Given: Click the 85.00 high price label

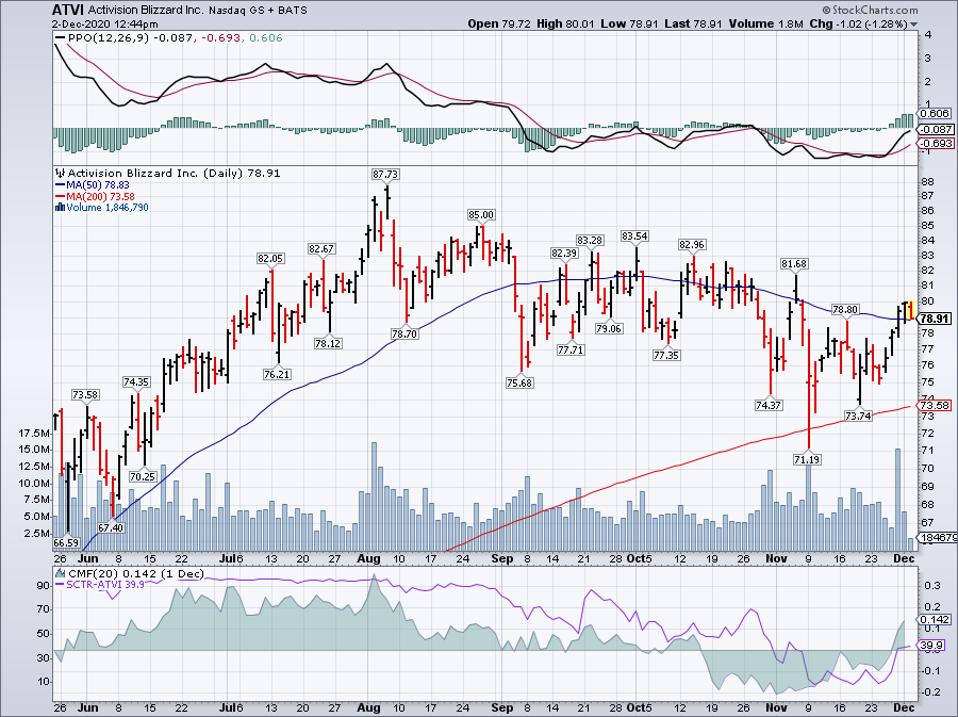Looking at the screenshot, I should coord(481,215).
